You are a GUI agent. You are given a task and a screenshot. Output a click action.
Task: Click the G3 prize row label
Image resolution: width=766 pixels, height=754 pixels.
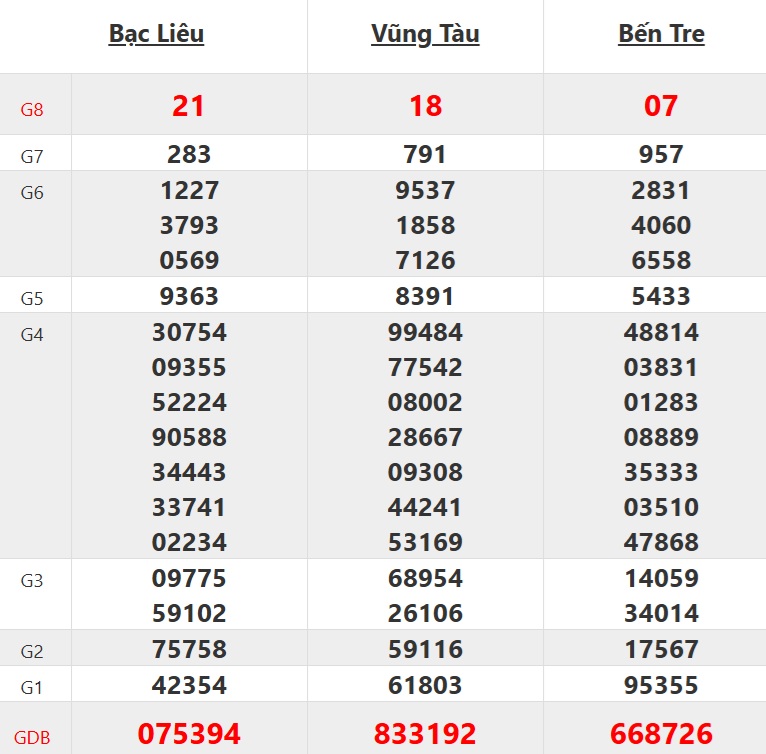pos(32,580)
